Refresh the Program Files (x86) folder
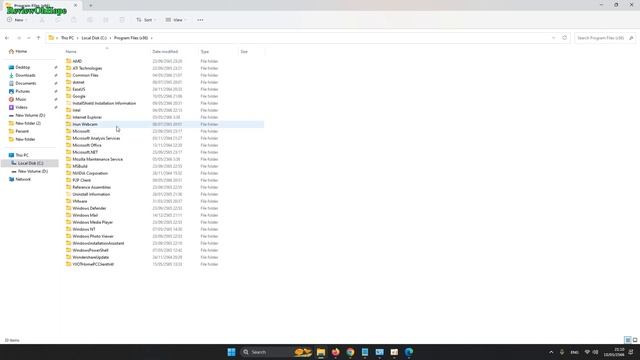The width and height of the screenshot is (640, 360). tap(564, 38)
